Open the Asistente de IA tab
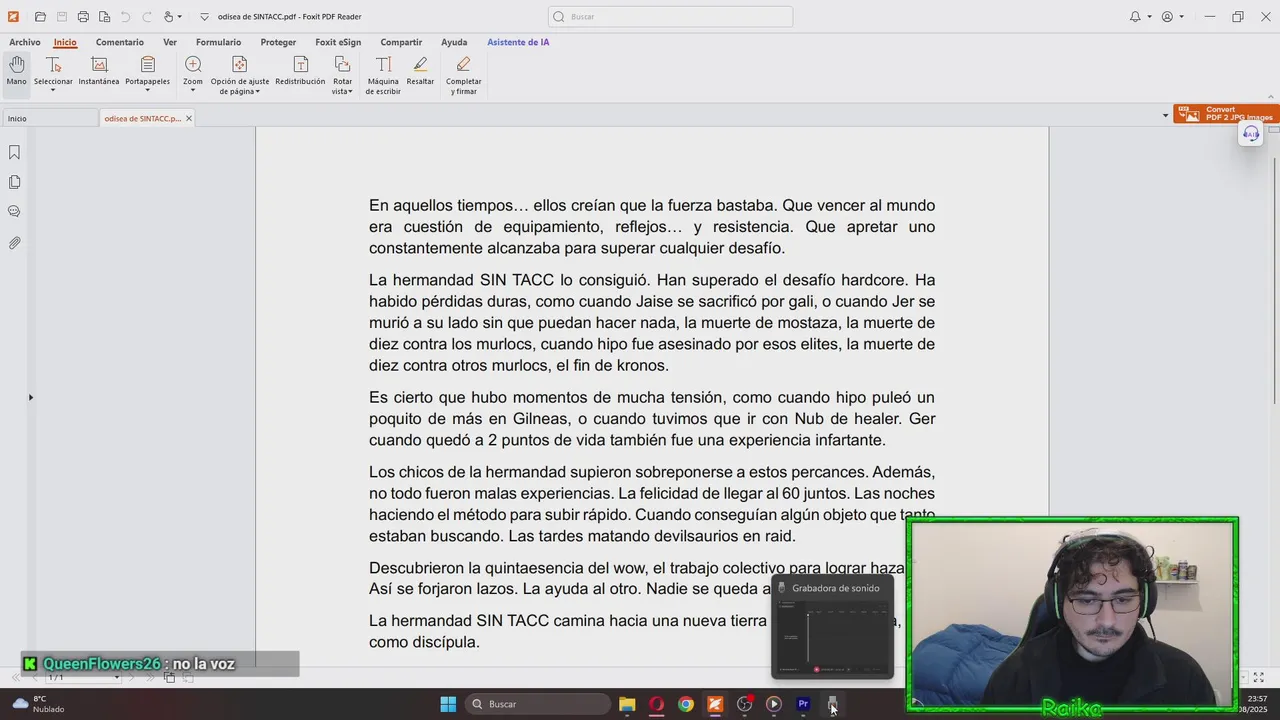Screen dimensions: 1280x720 click(x=518, y=42)
